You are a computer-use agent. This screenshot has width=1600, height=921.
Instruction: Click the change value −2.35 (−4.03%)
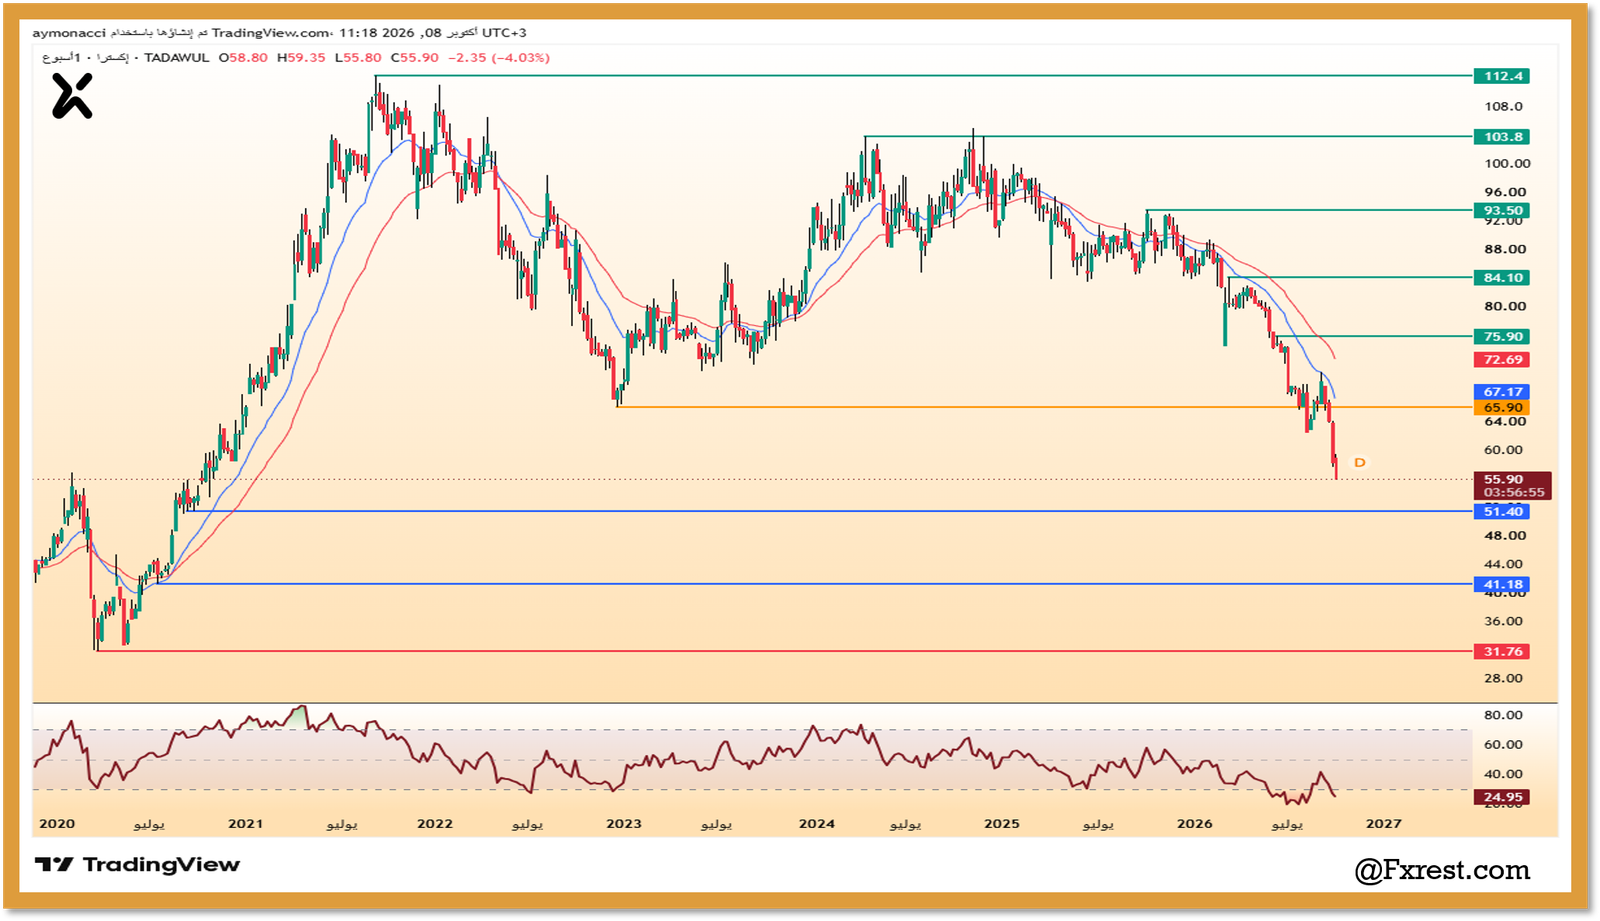click(499, 58)
